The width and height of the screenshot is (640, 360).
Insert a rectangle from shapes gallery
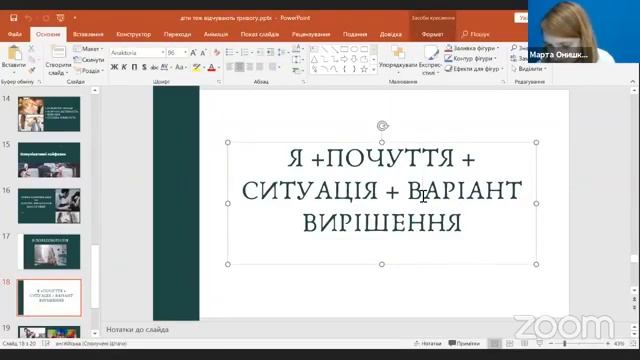click(x=344, y=49)
